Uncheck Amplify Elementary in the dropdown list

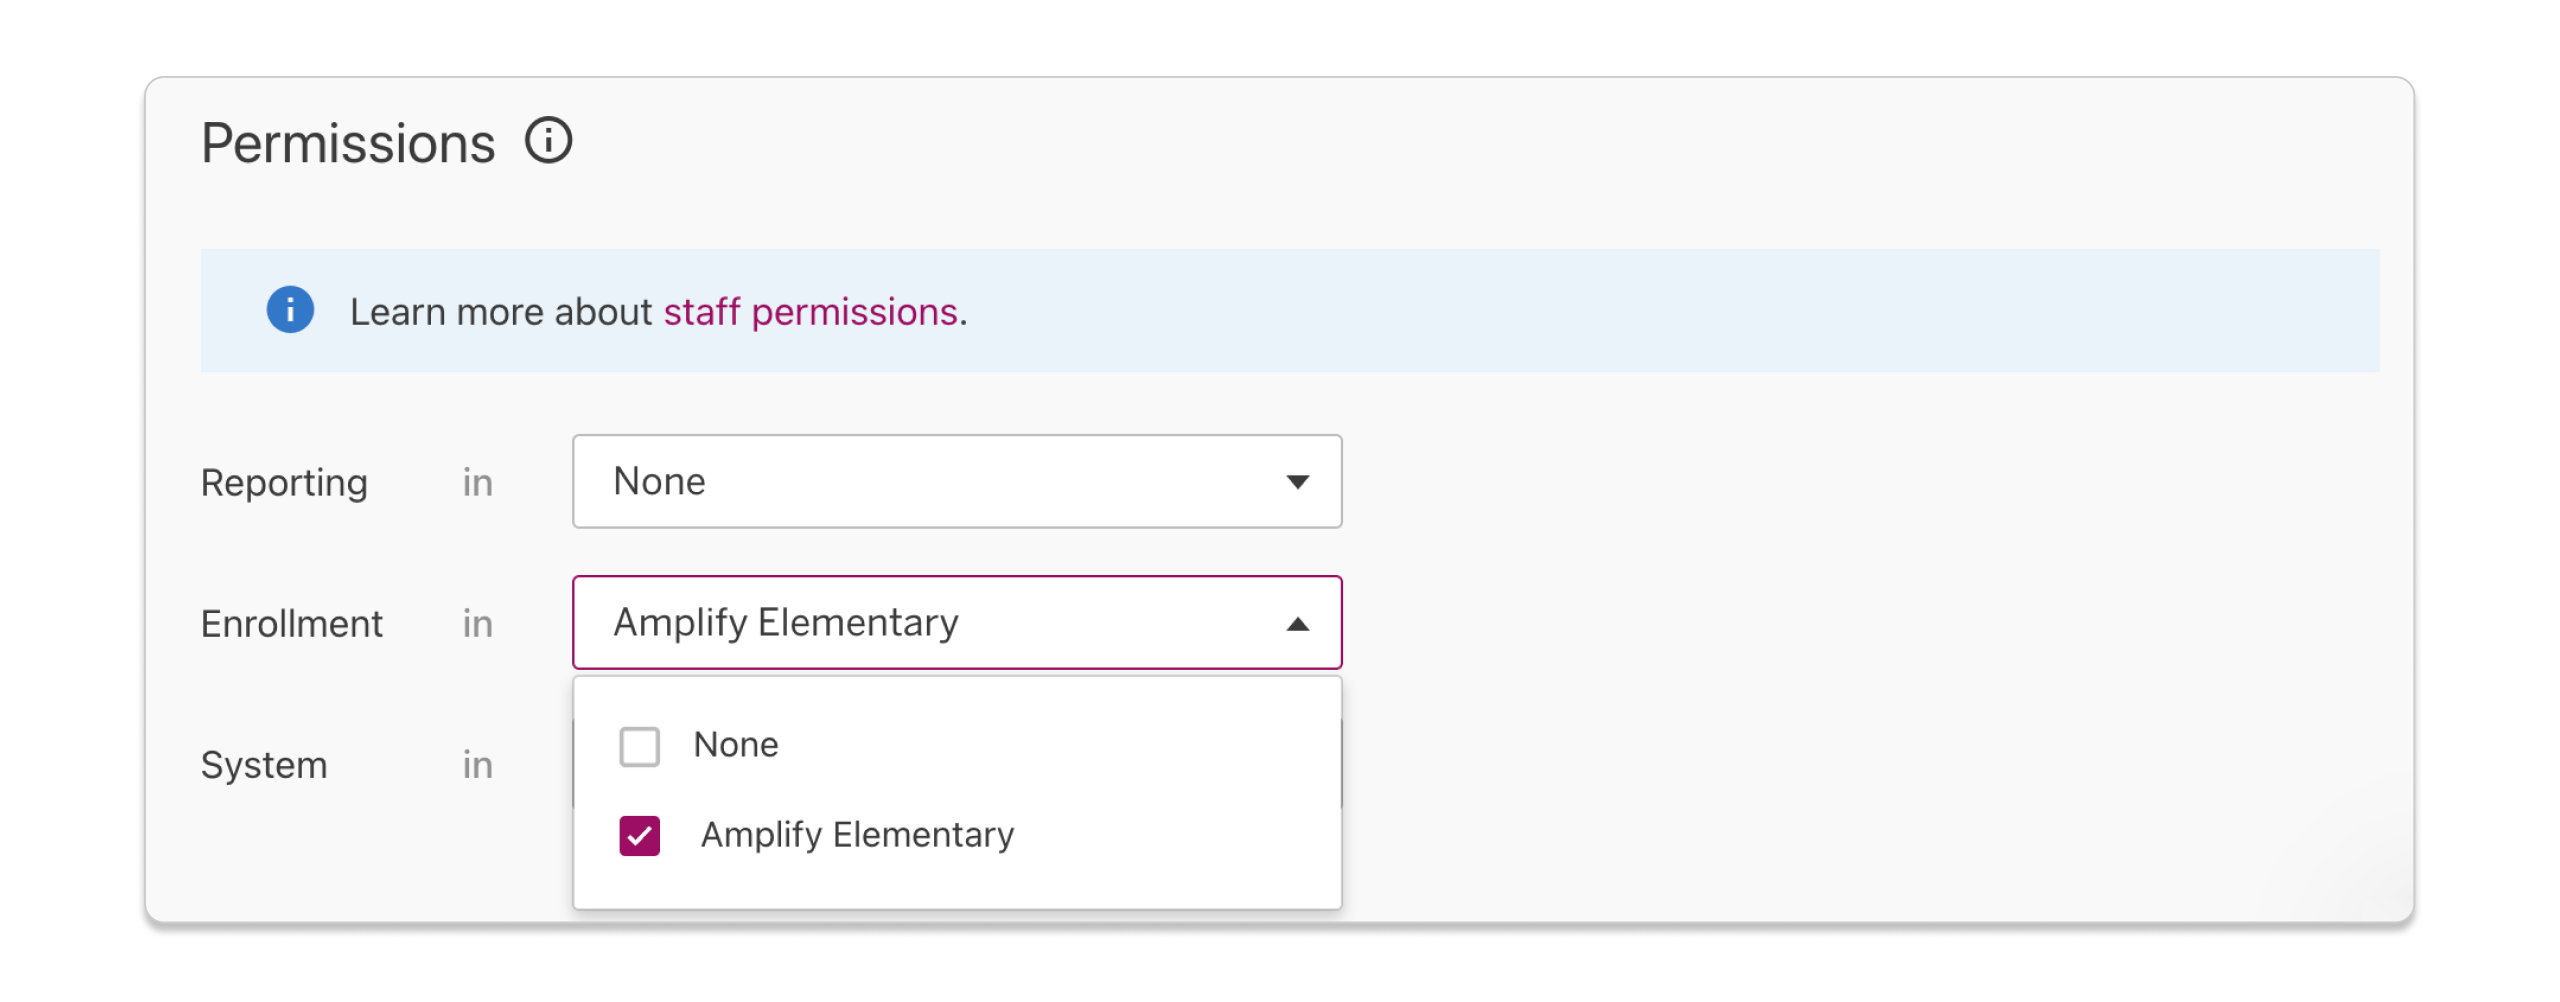[639, 835]
